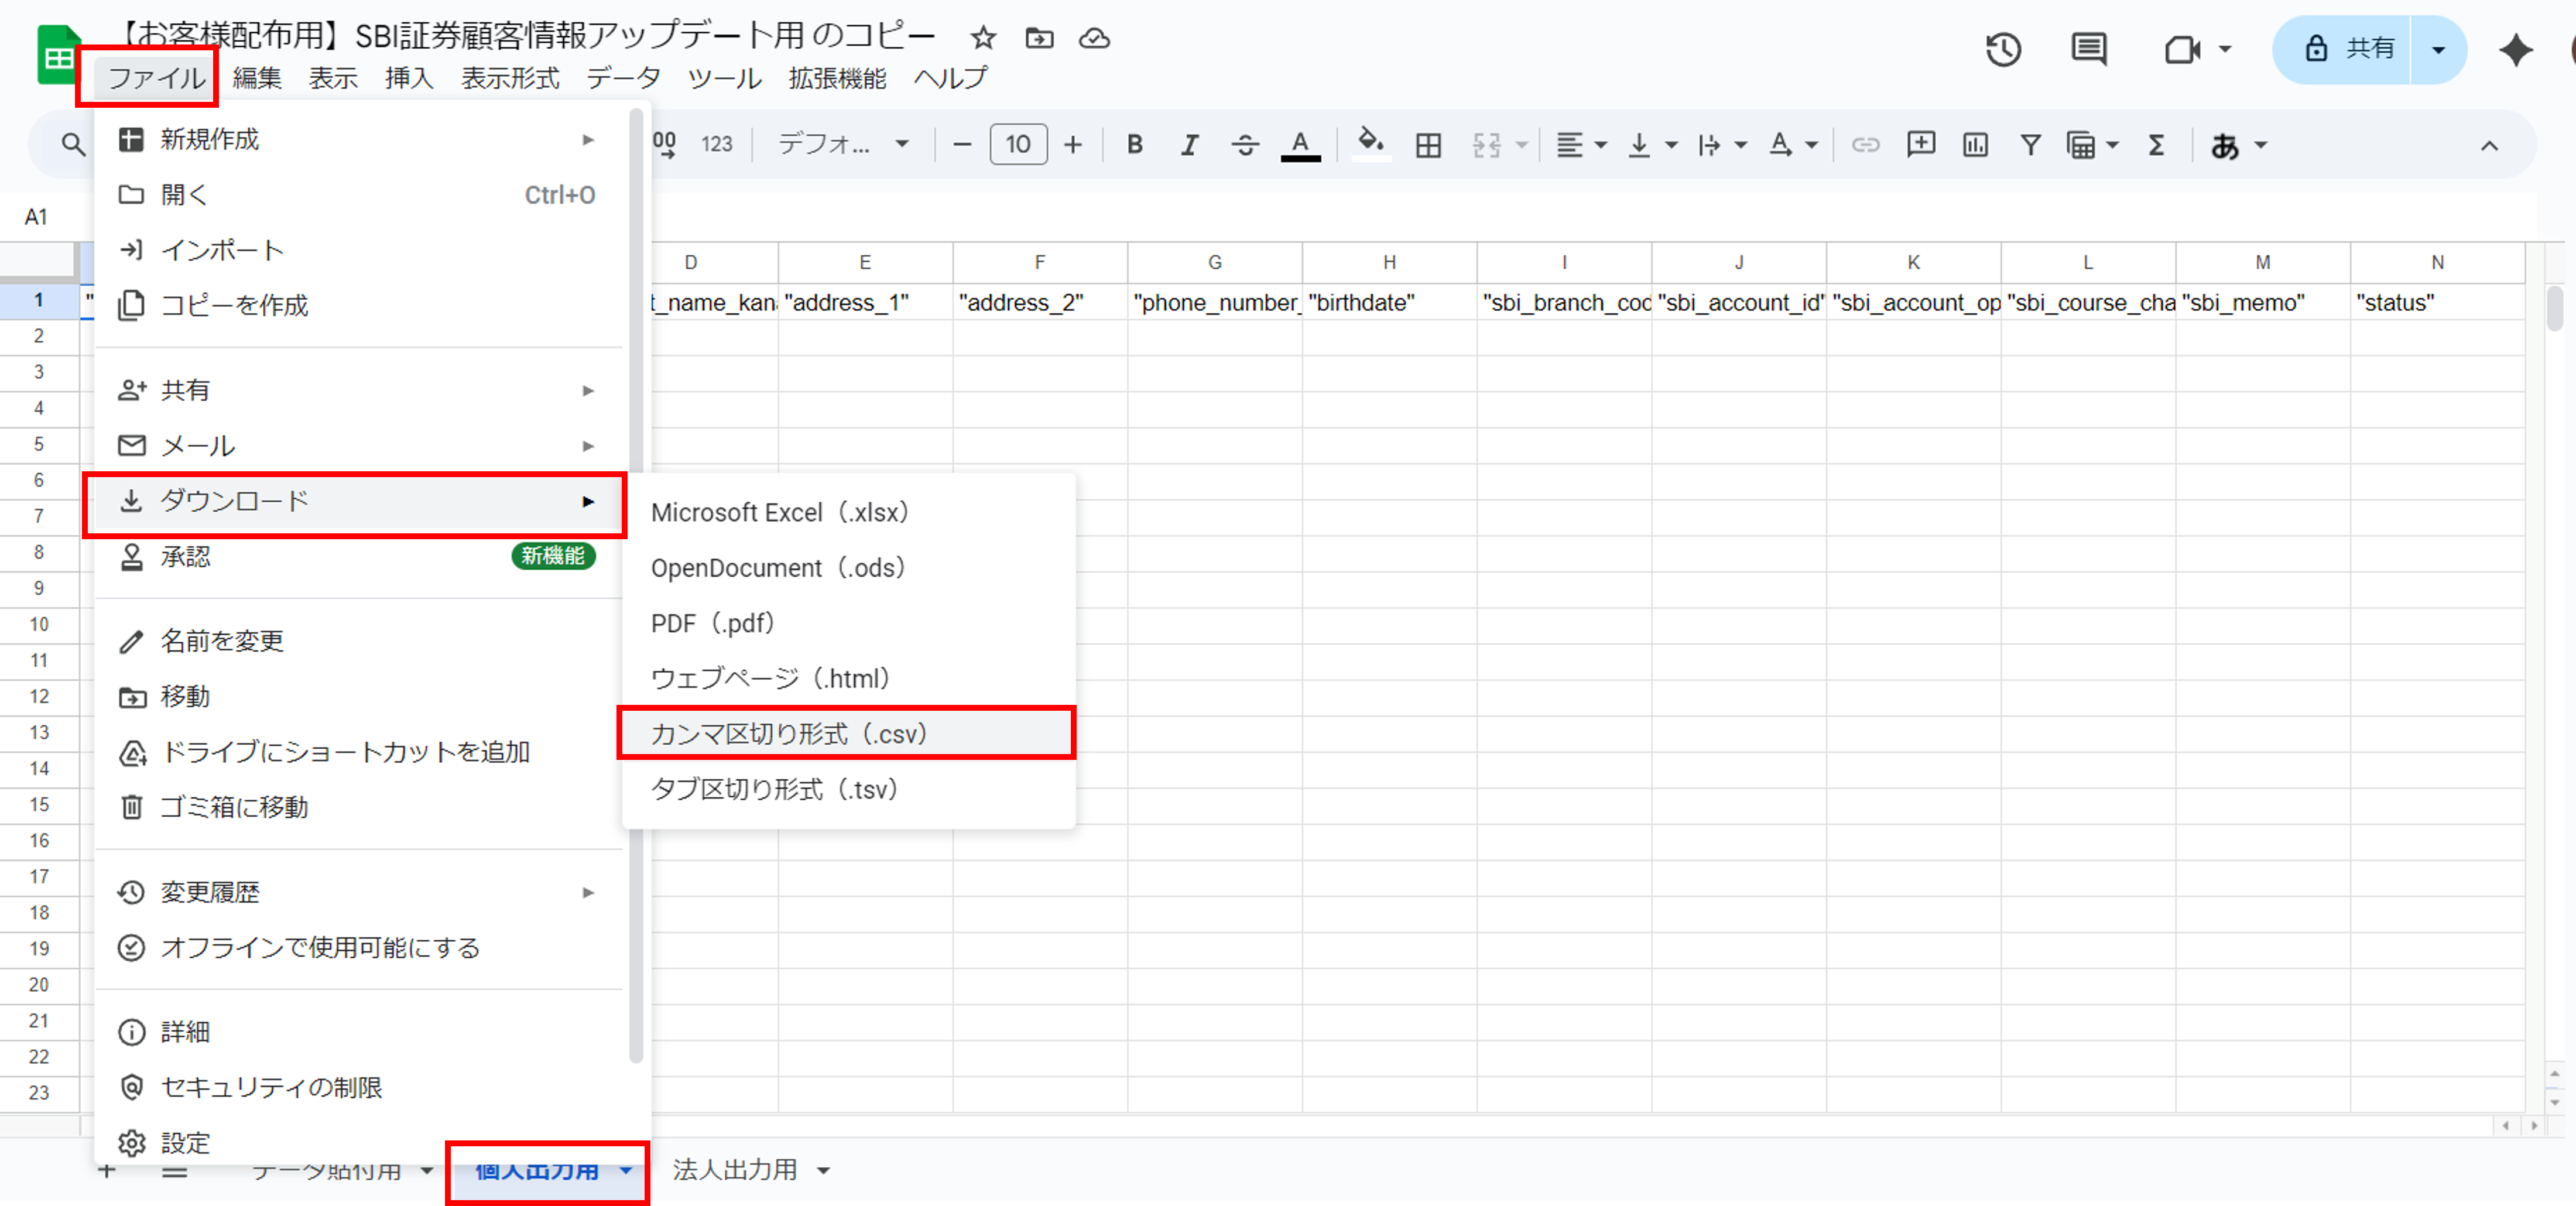2576x1206 pixels.
Task: Click the version history clock icon
Action: [2003, 49]
